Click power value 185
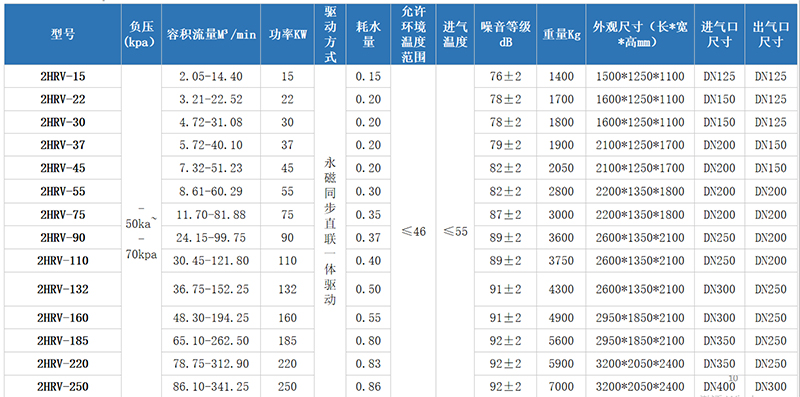This screenshot has height=397, width=800. pyautogui.click(x=288, y=341)
